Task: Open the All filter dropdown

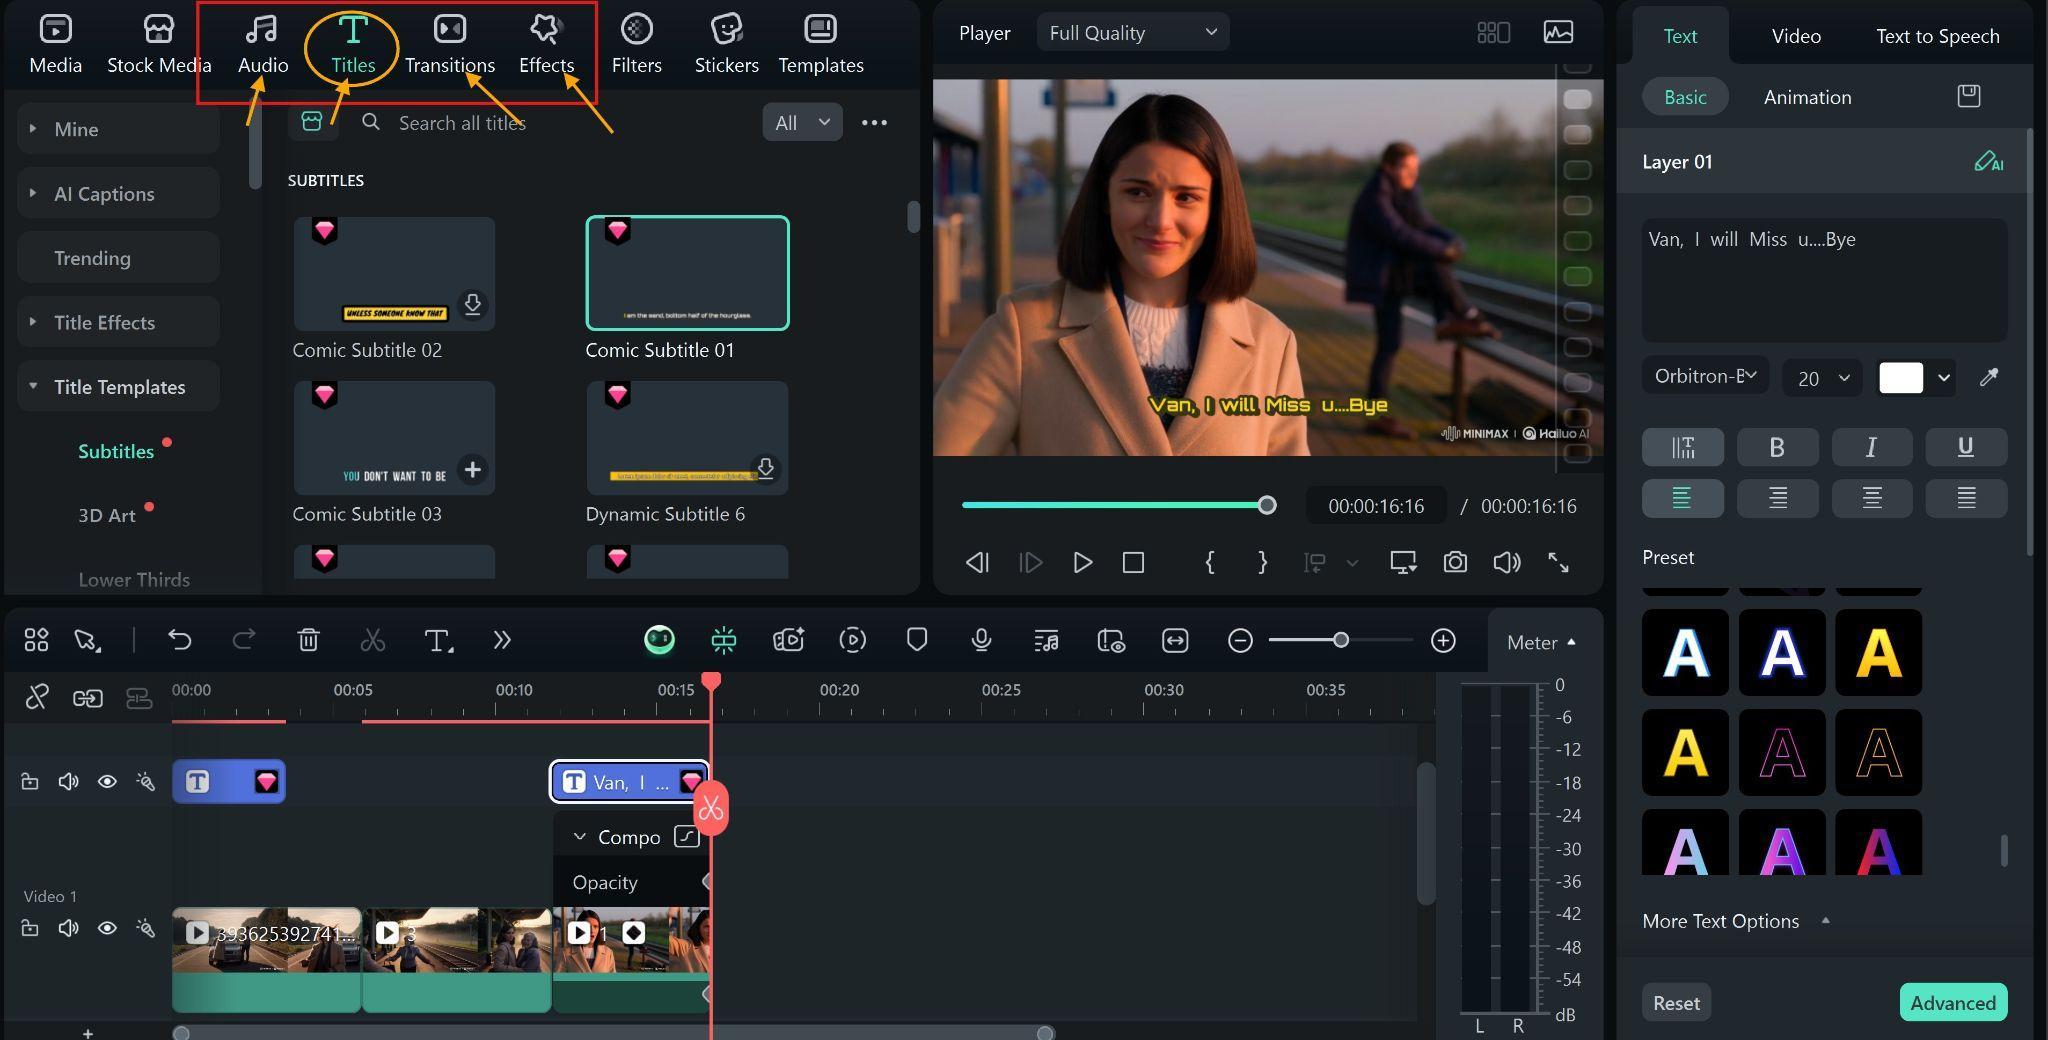Action: pyautogui.click(x=802, y=122)
